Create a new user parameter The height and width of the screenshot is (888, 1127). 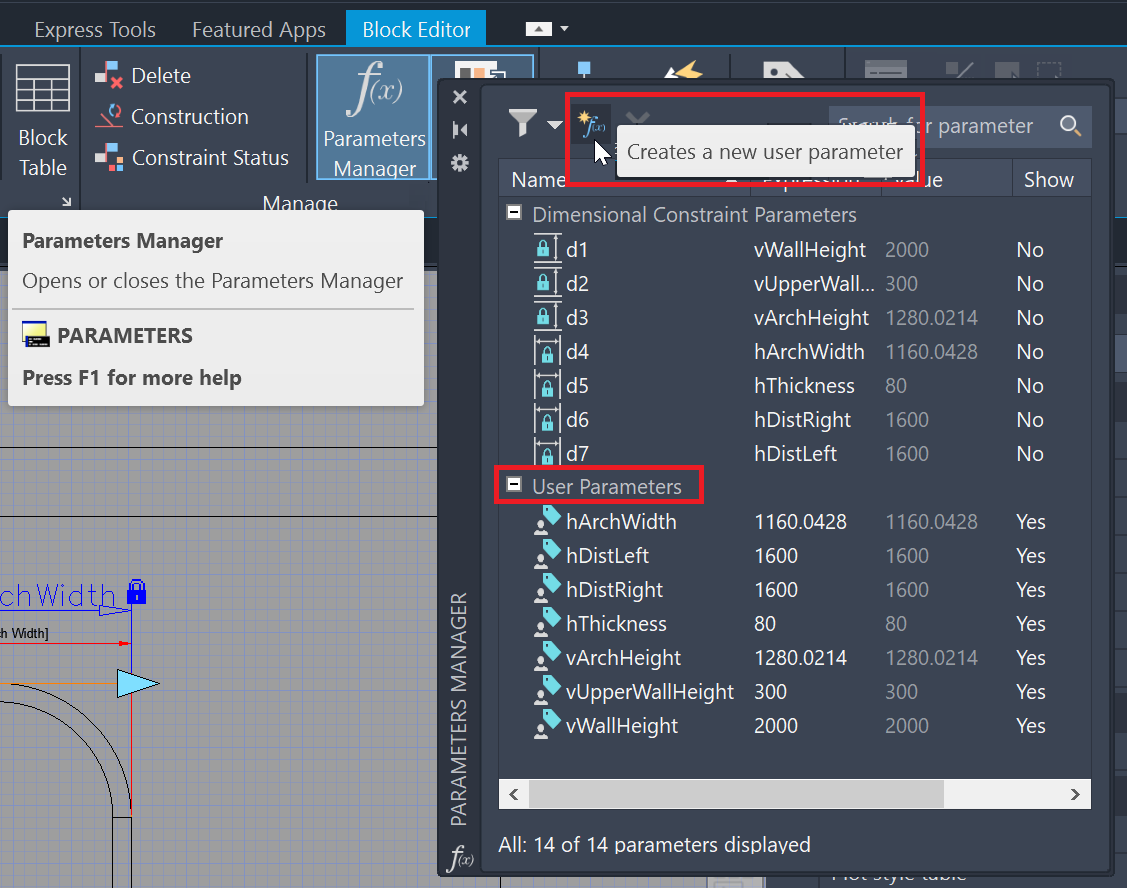click(x=592, y=124)
